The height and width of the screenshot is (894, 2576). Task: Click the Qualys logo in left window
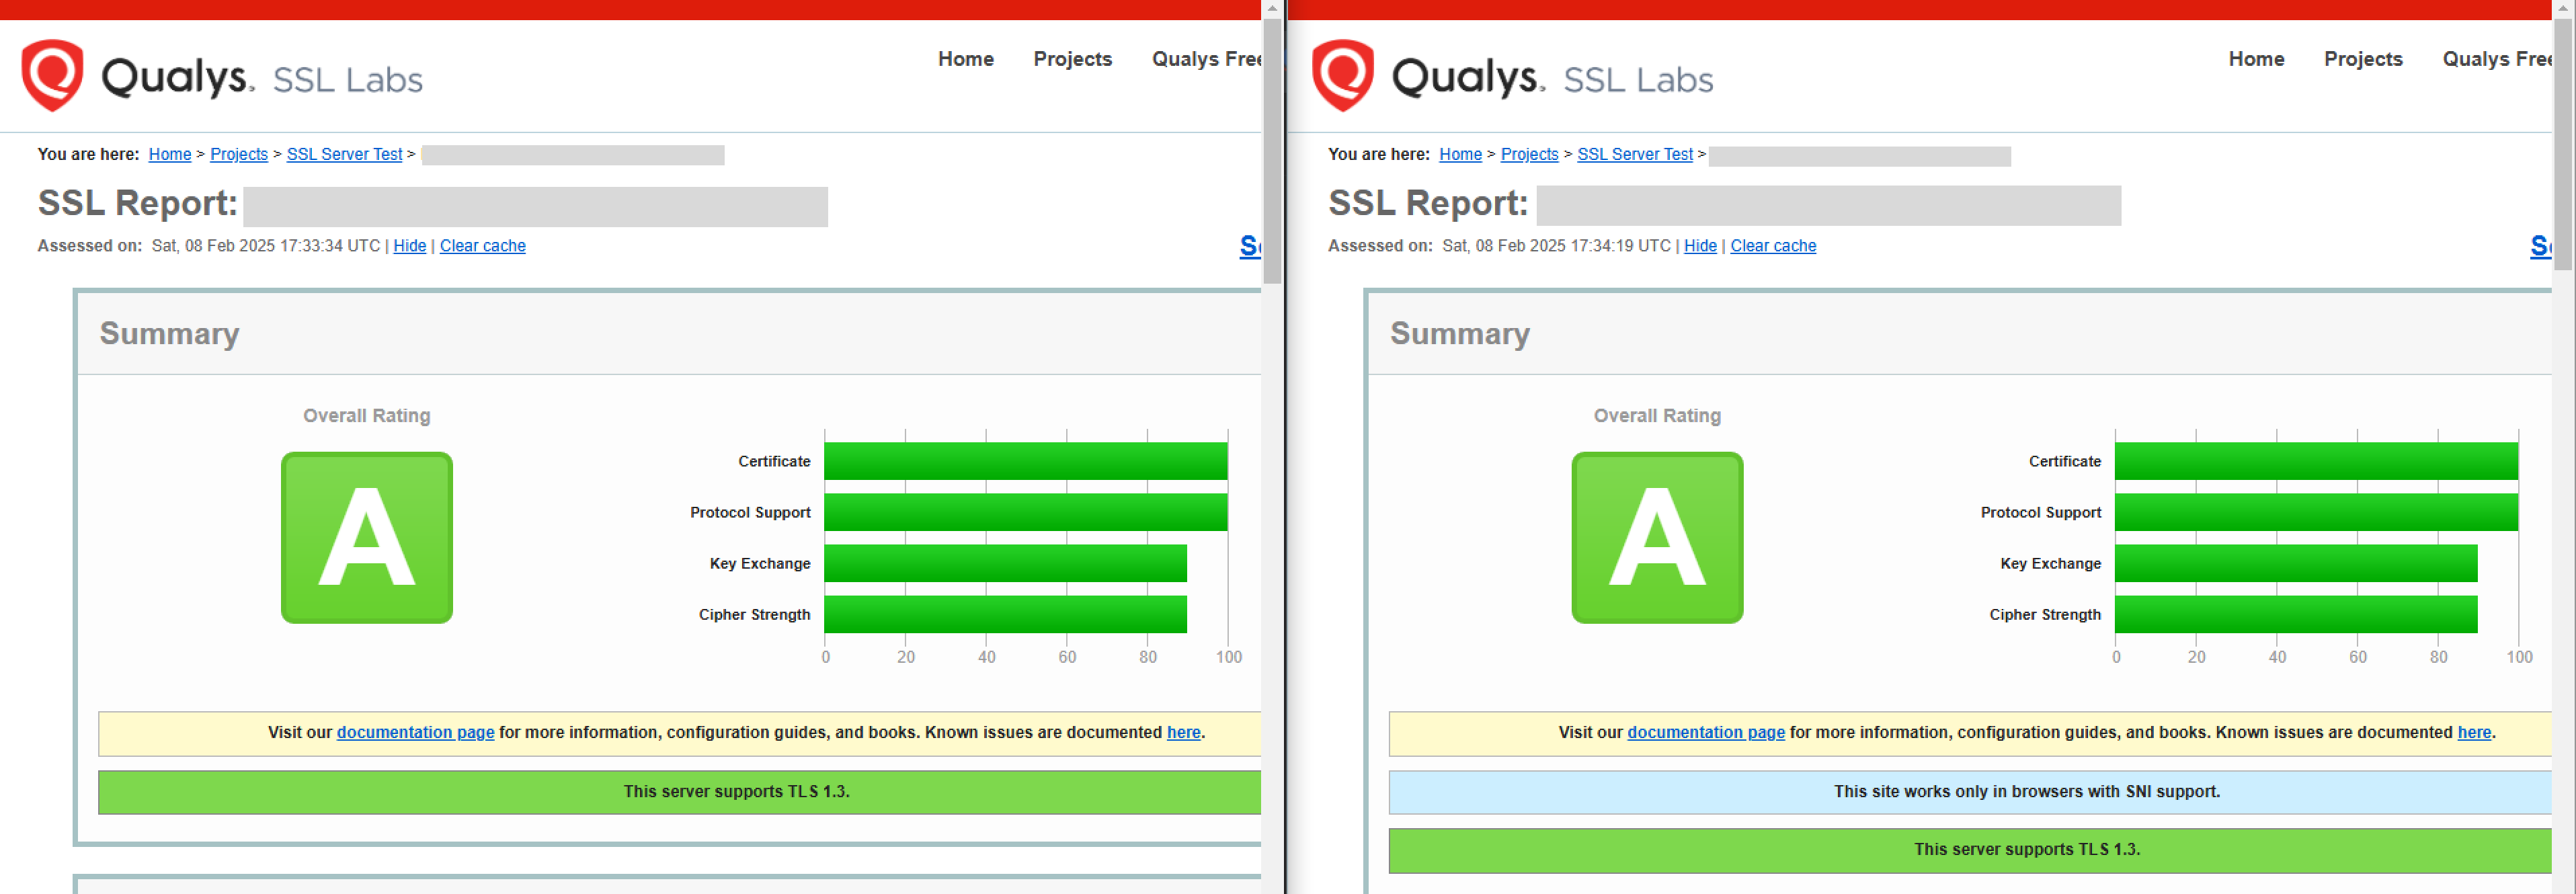52,75
